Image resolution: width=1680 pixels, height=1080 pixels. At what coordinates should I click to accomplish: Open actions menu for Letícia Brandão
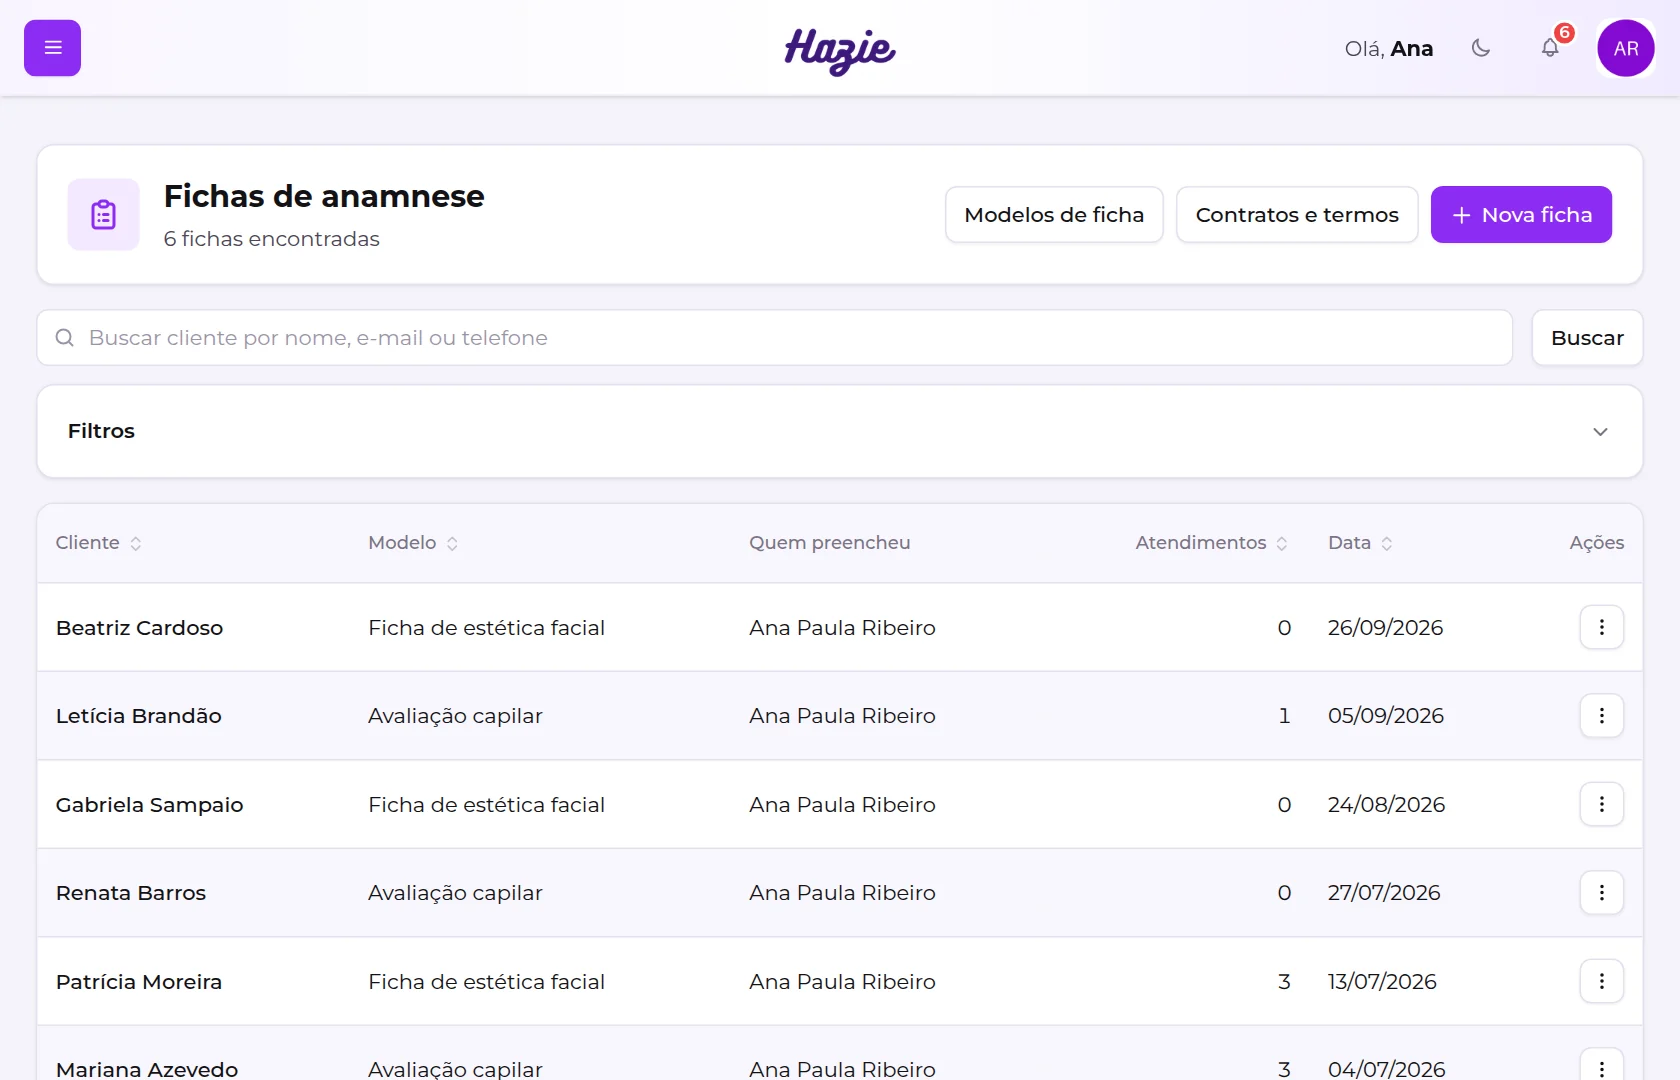[1602, 716]
